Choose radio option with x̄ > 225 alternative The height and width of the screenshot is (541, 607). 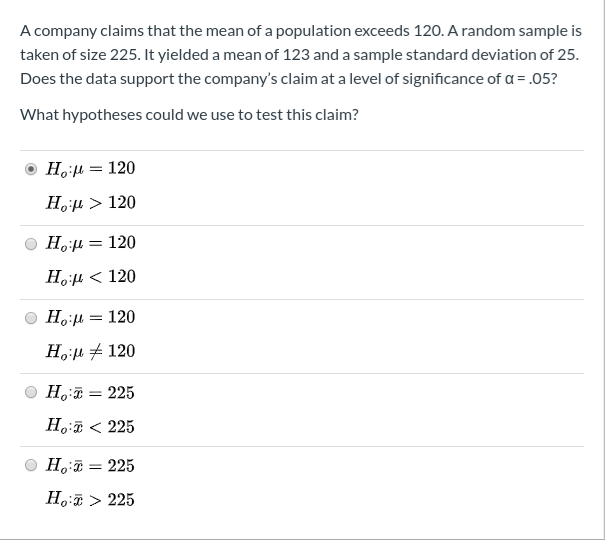[31, 465]
